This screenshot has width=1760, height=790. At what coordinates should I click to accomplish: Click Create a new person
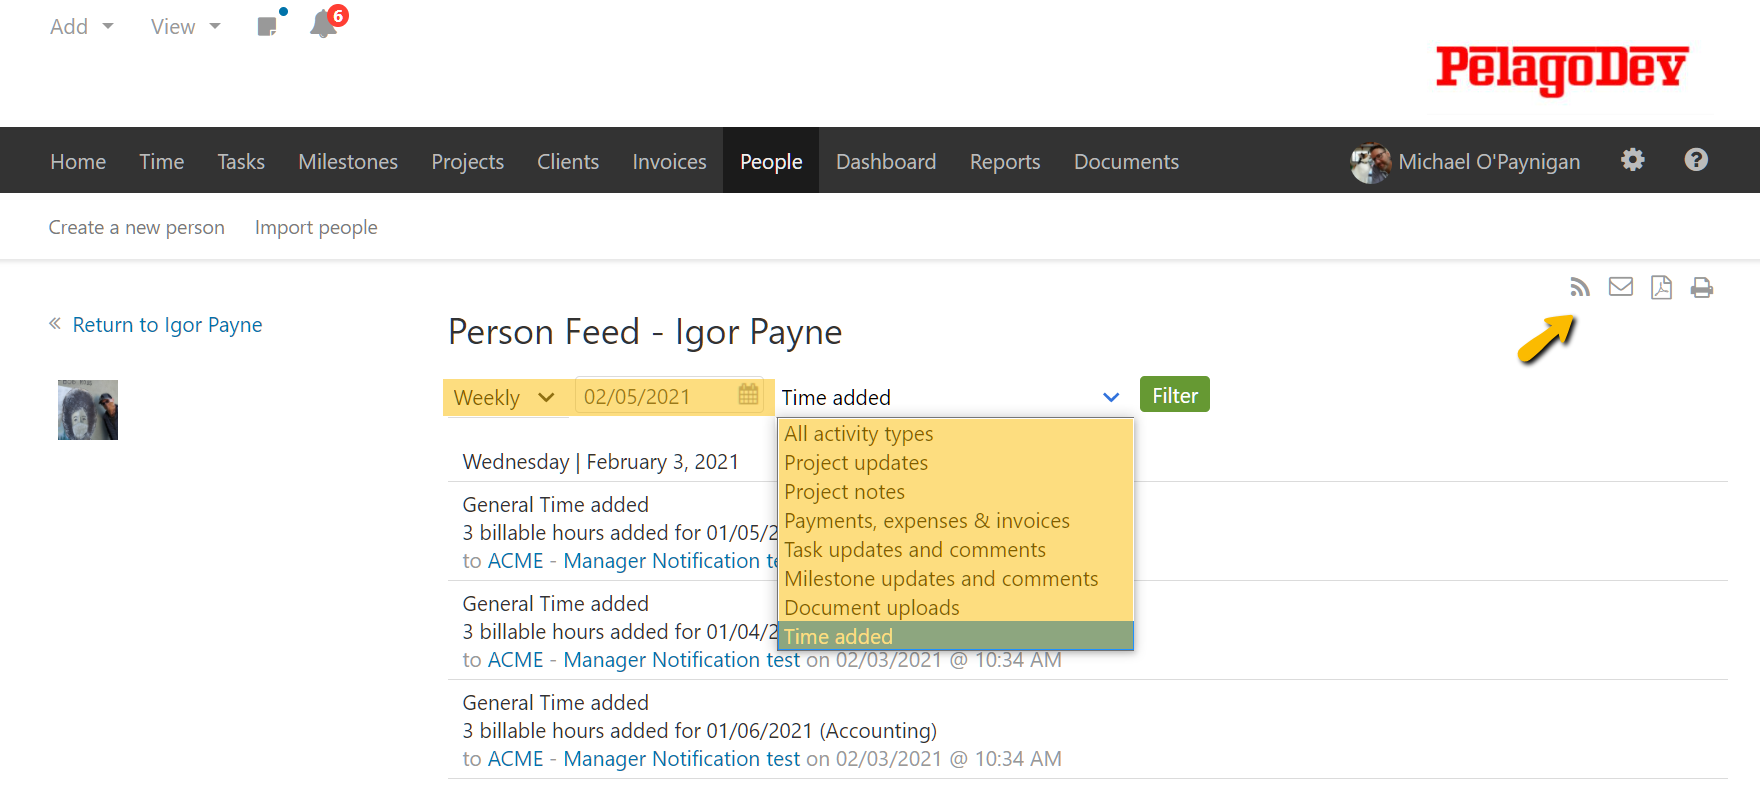pos(136,227)
